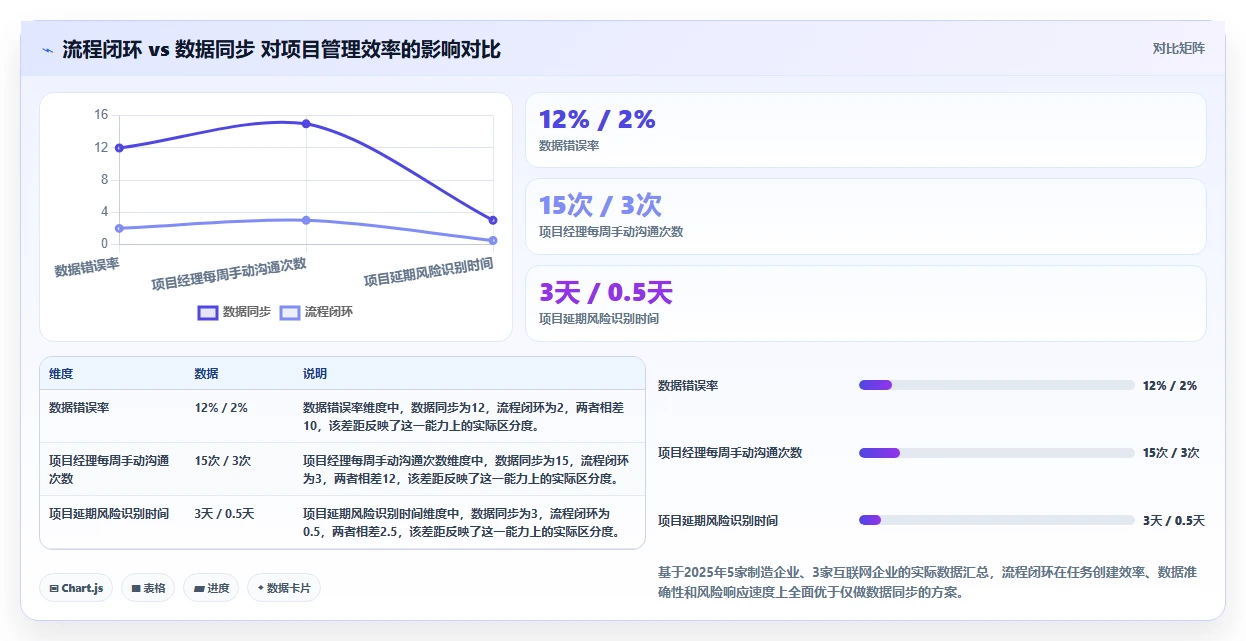Select the Chart.js chip
The height and width of the screenshot is (641, 1246).
point(77,588)
